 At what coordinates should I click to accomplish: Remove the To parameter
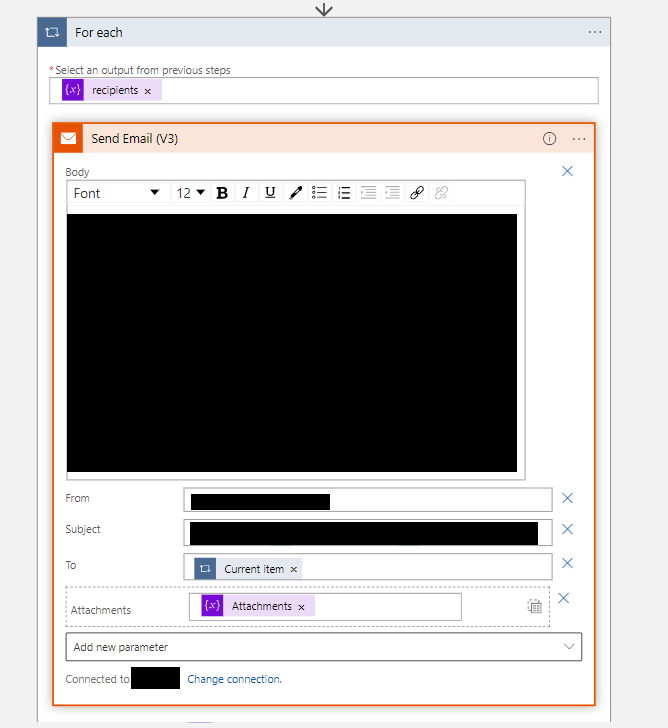pos(567,563)
